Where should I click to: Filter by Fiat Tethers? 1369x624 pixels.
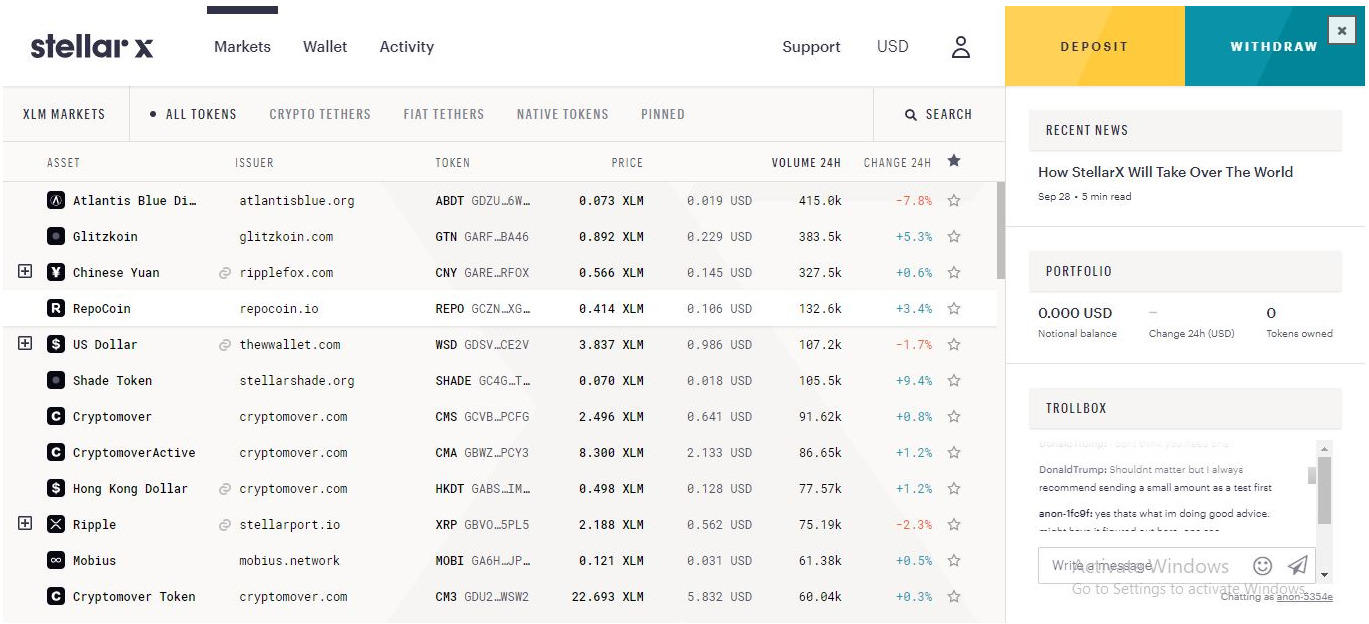[444, 115]
